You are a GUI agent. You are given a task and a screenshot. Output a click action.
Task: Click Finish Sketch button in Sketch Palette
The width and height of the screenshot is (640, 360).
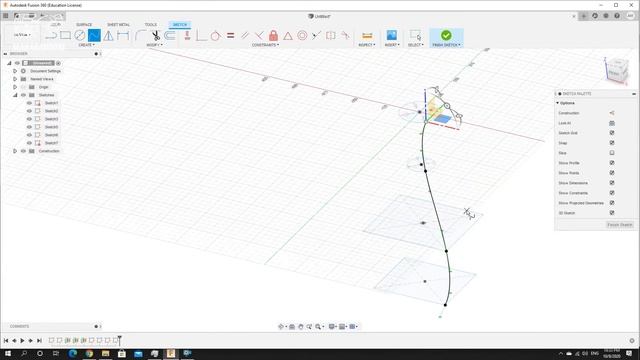click(620, 225)
